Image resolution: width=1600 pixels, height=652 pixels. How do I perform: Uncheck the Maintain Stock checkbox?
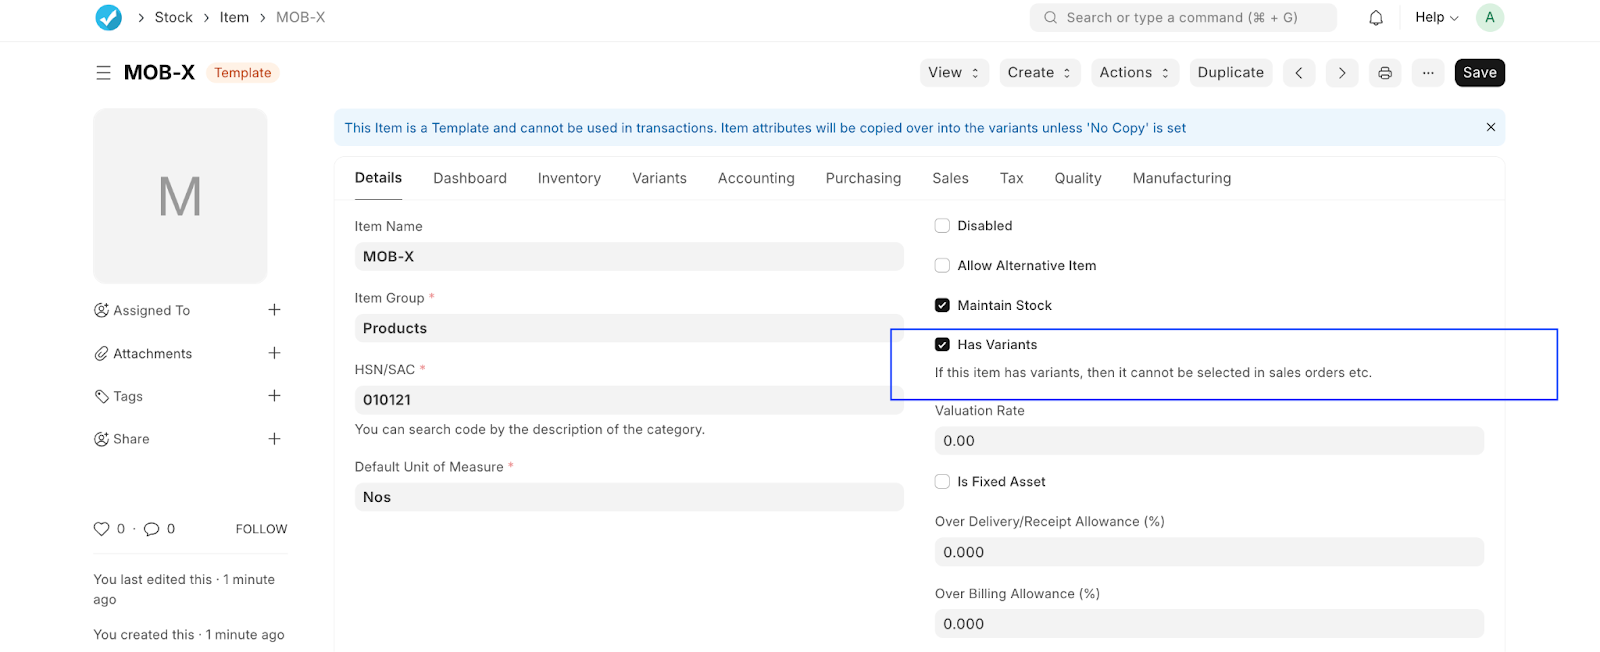point(942,305)
